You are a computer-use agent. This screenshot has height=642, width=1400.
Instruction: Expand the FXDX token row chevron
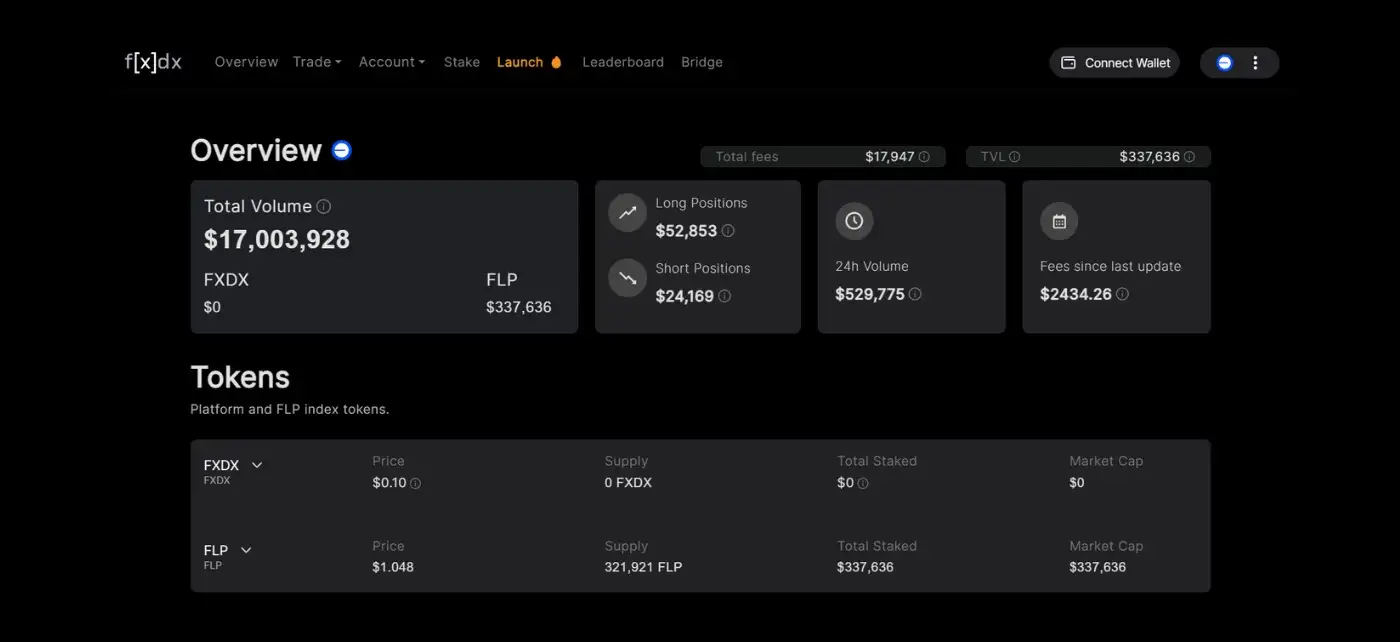click(257, 465)
